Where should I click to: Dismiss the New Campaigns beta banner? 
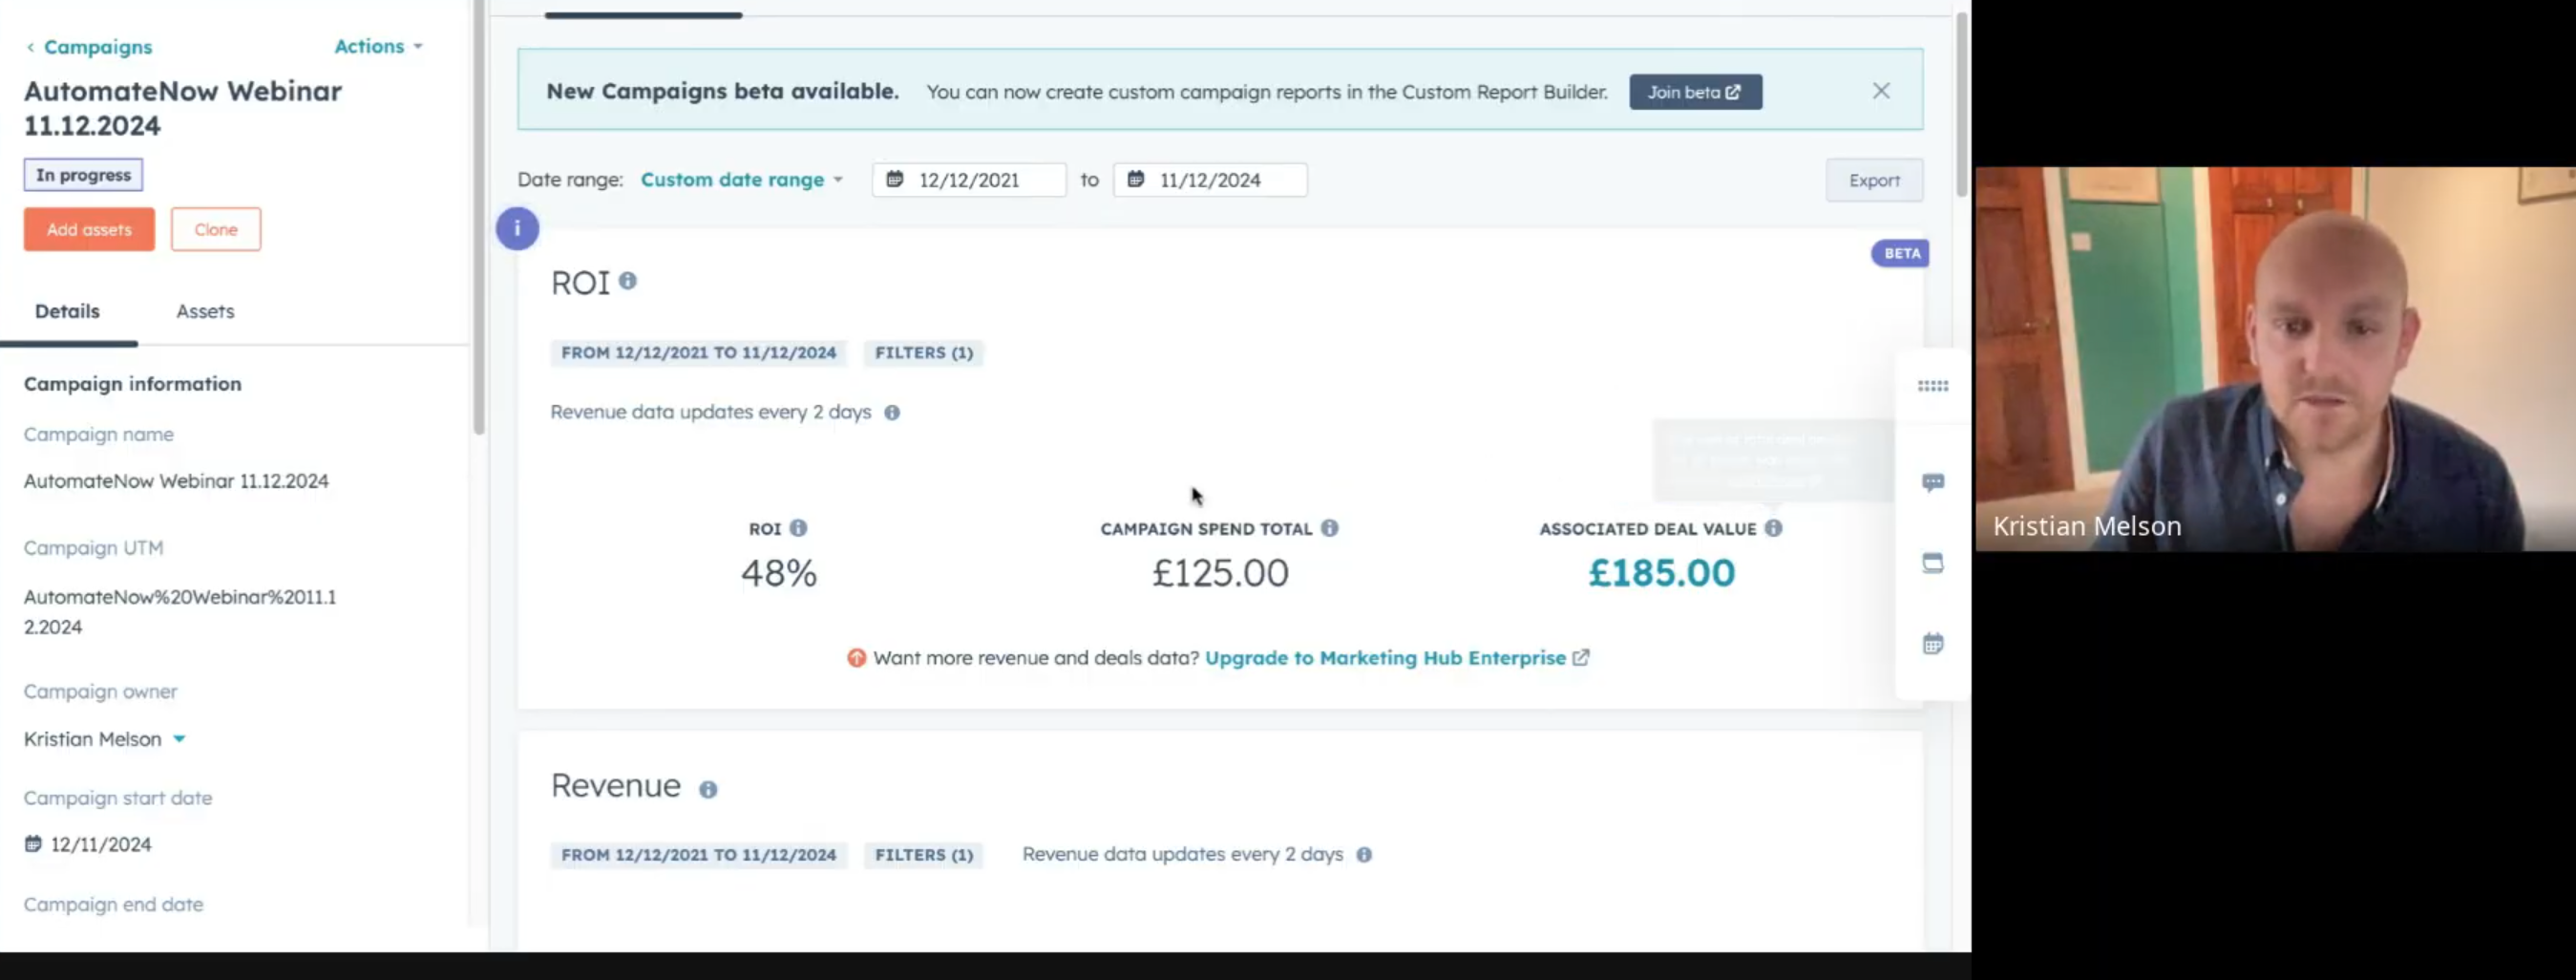[1881, 91]
